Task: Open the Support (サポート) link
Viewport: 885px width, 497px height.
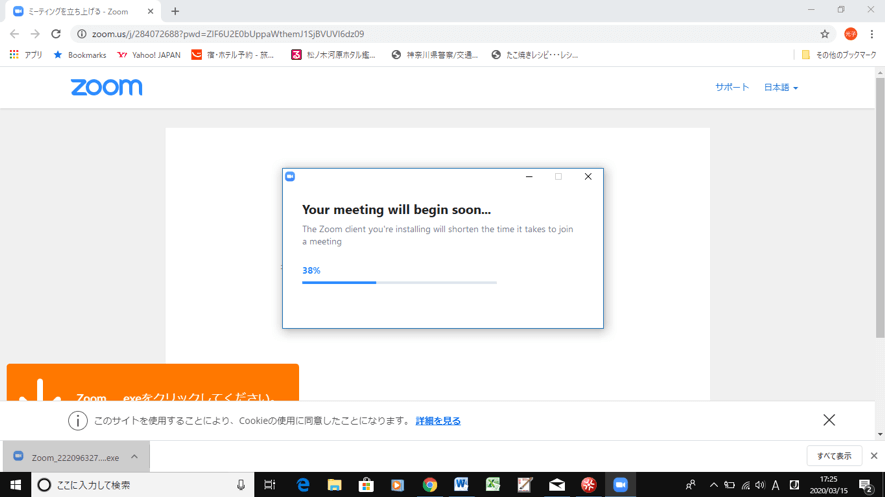Action: pyautogui.click(x=732, y=87)
